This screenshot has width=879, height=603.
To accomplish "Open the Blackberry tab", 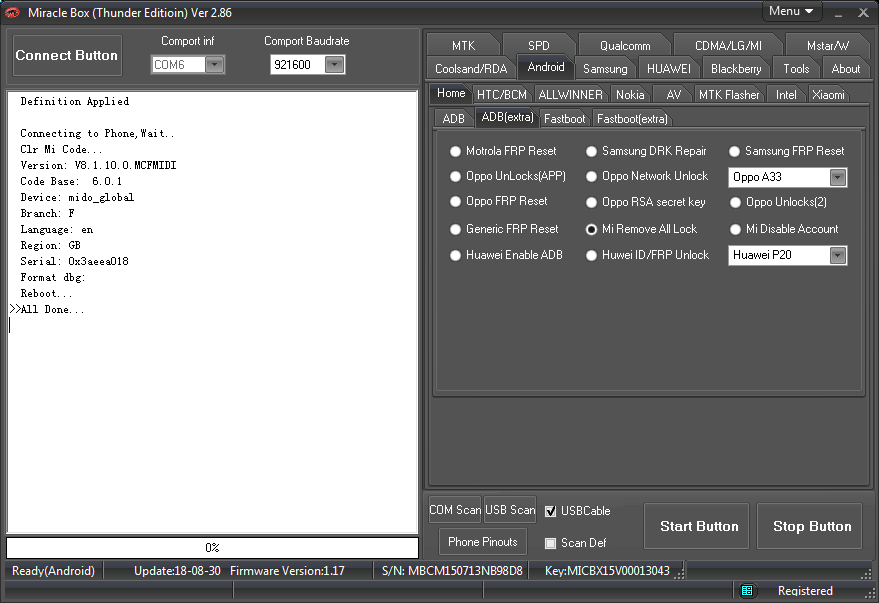I will tap(735, 68).
